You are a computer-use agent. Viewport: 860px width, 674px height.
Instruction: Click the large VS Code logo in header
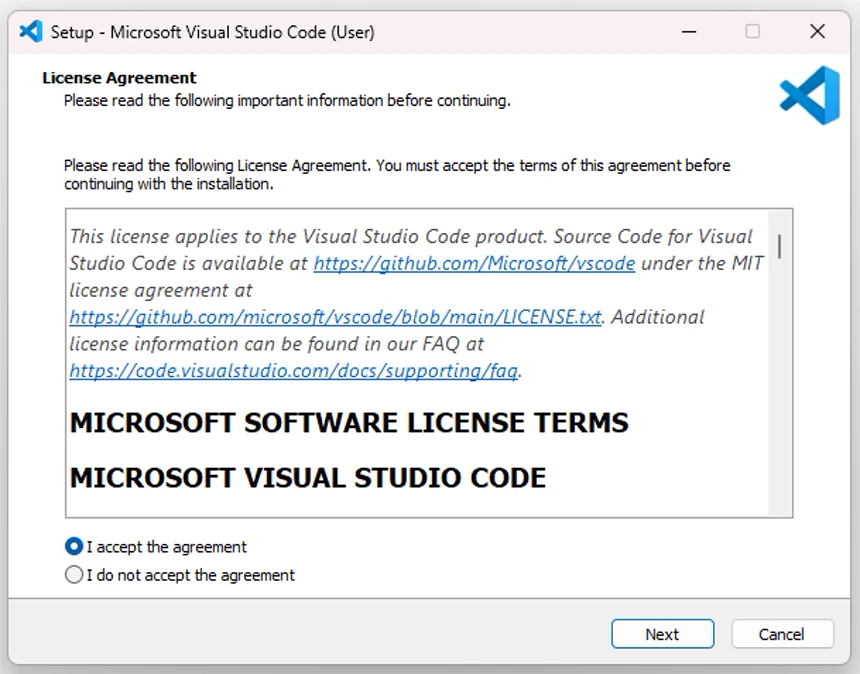(x=810, y=95)
